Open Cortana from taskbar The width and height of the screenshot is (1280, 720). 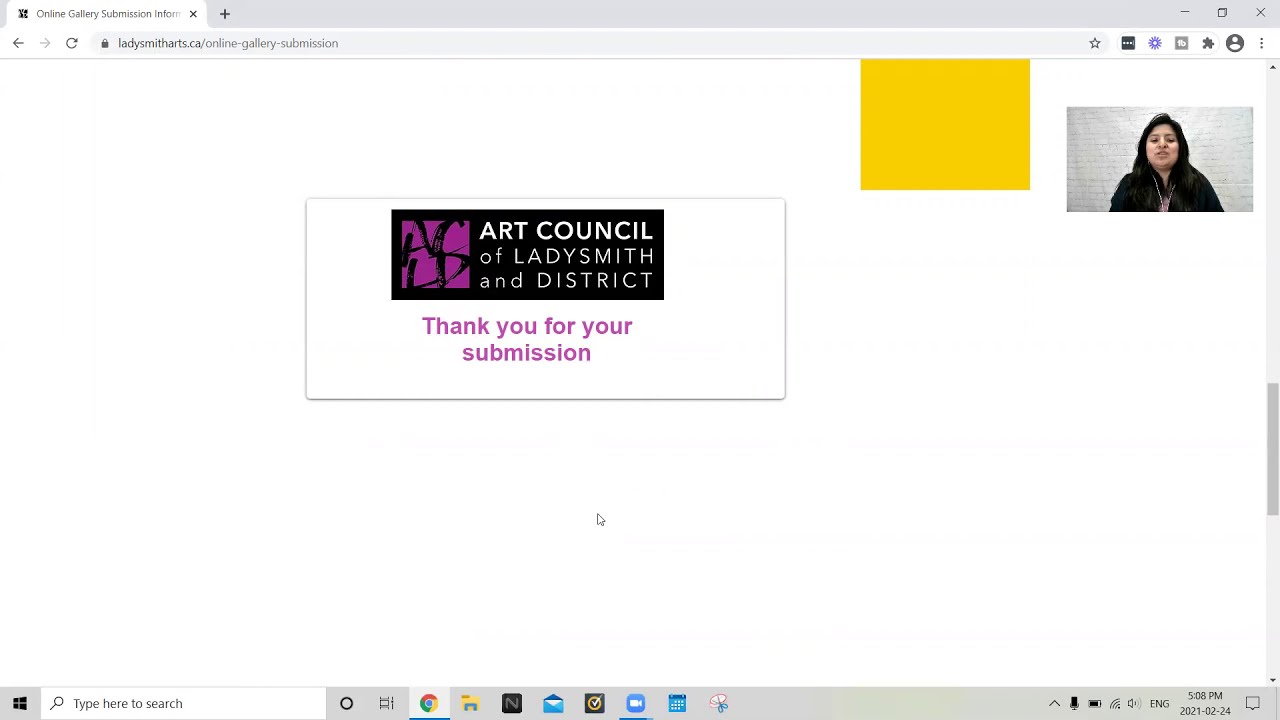[x=346, y=703]
